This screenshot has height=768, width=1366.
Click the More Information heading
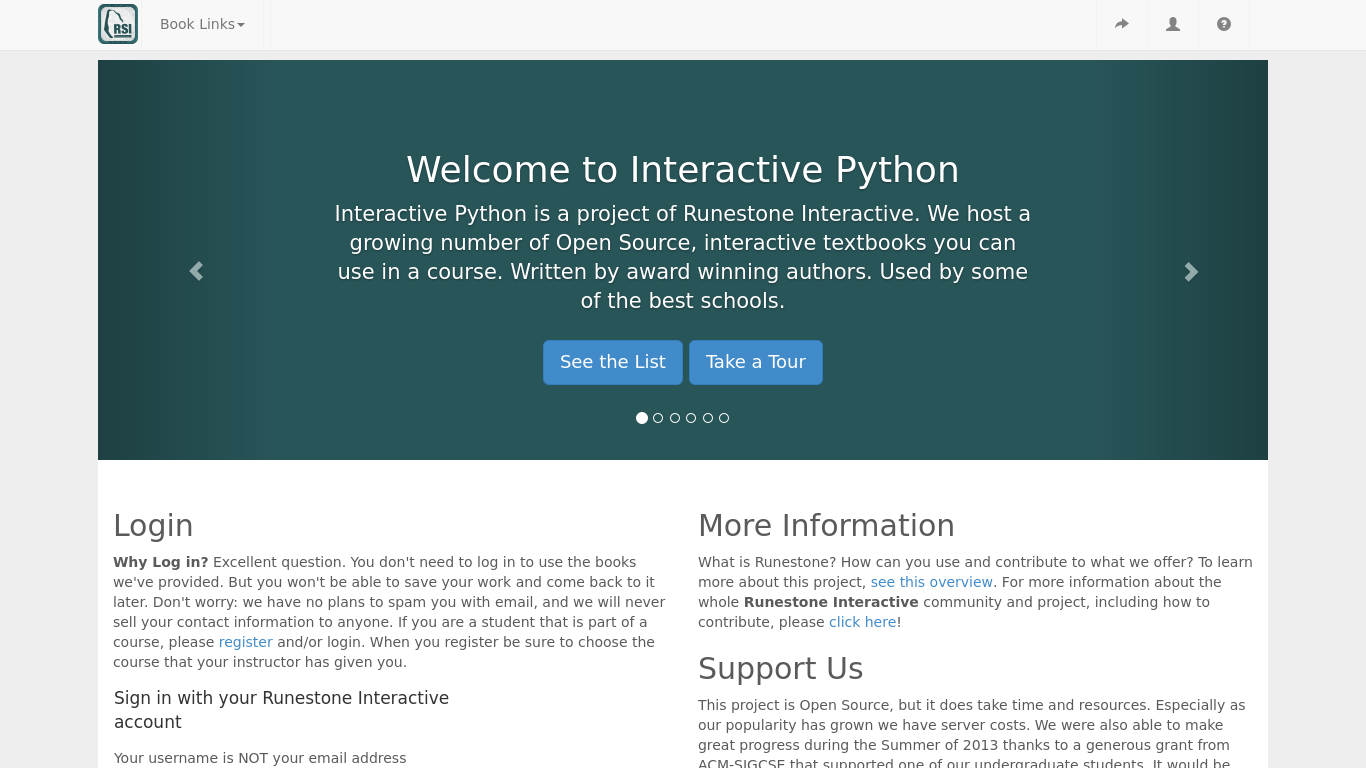826,526
